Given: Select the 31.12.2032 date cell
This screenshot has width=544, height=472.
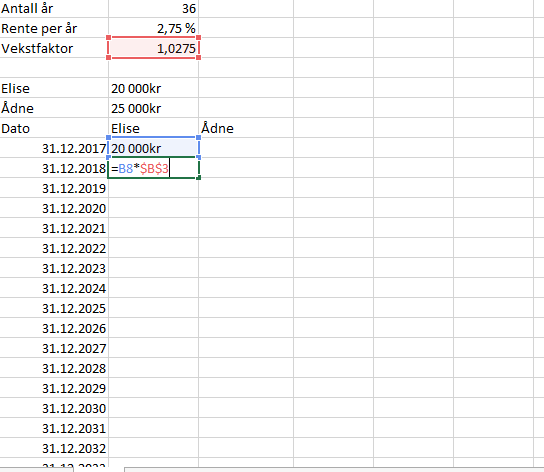Looking at the screenshot, I should (x=54, y=448).
